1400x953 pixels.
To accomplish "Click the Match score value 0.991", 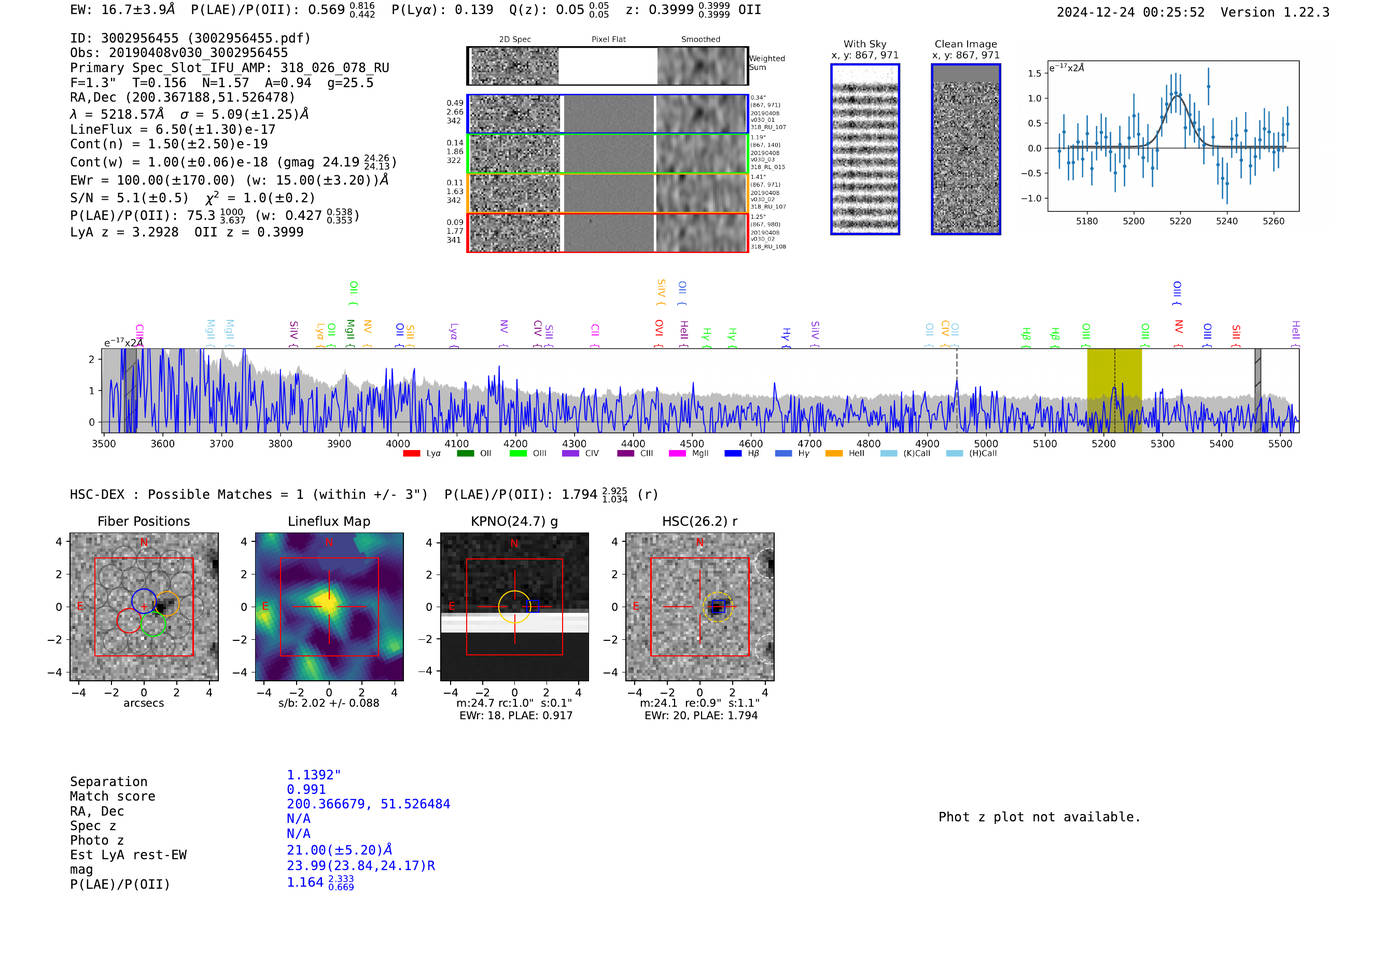I will (x=307, y=790).
